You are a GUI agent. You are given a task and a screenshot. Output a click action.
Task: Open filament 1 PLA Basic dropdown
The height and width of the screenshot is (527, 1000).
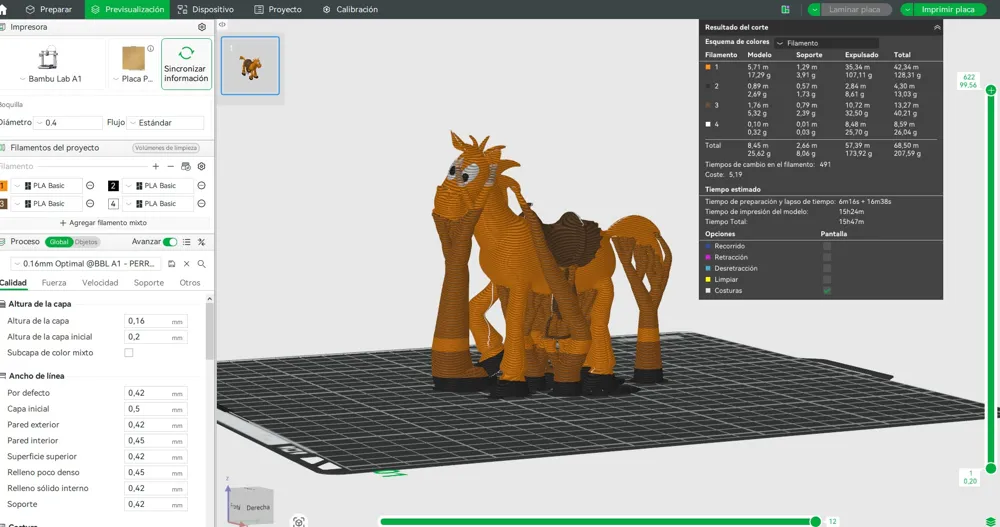pos(47,186)
